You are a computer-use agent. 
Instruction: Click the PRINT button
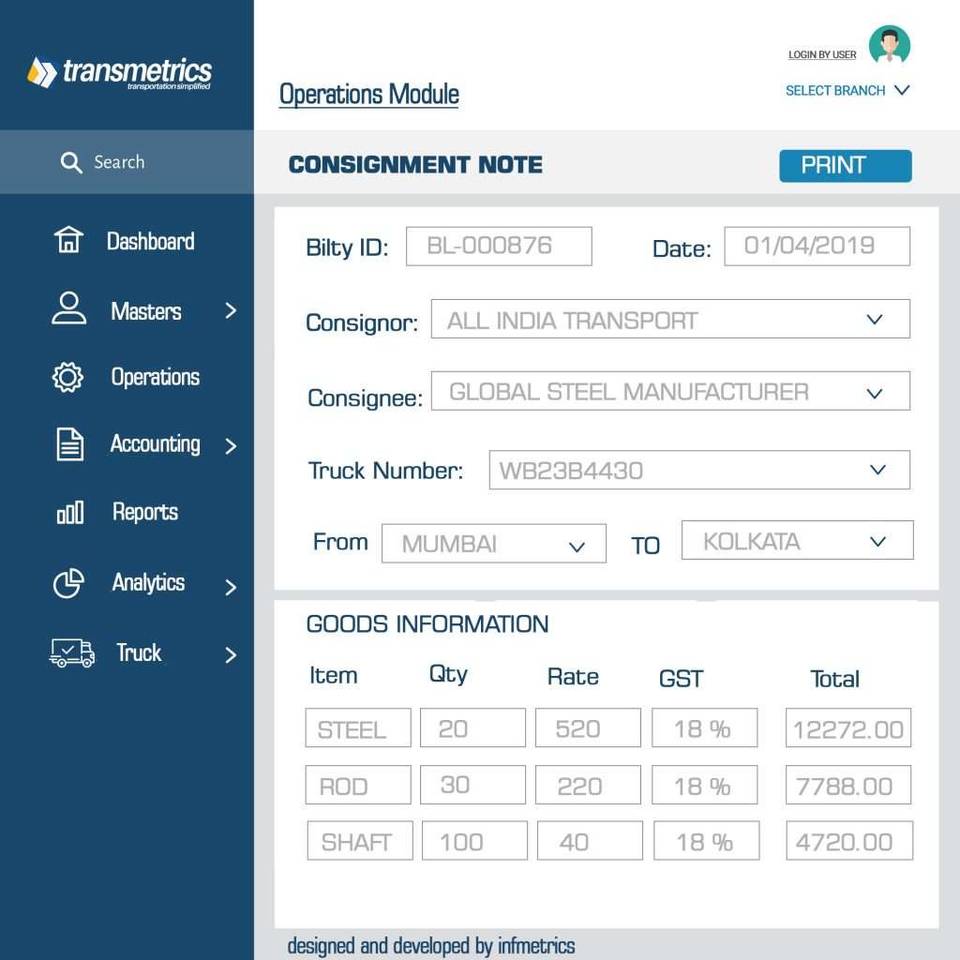845,166
